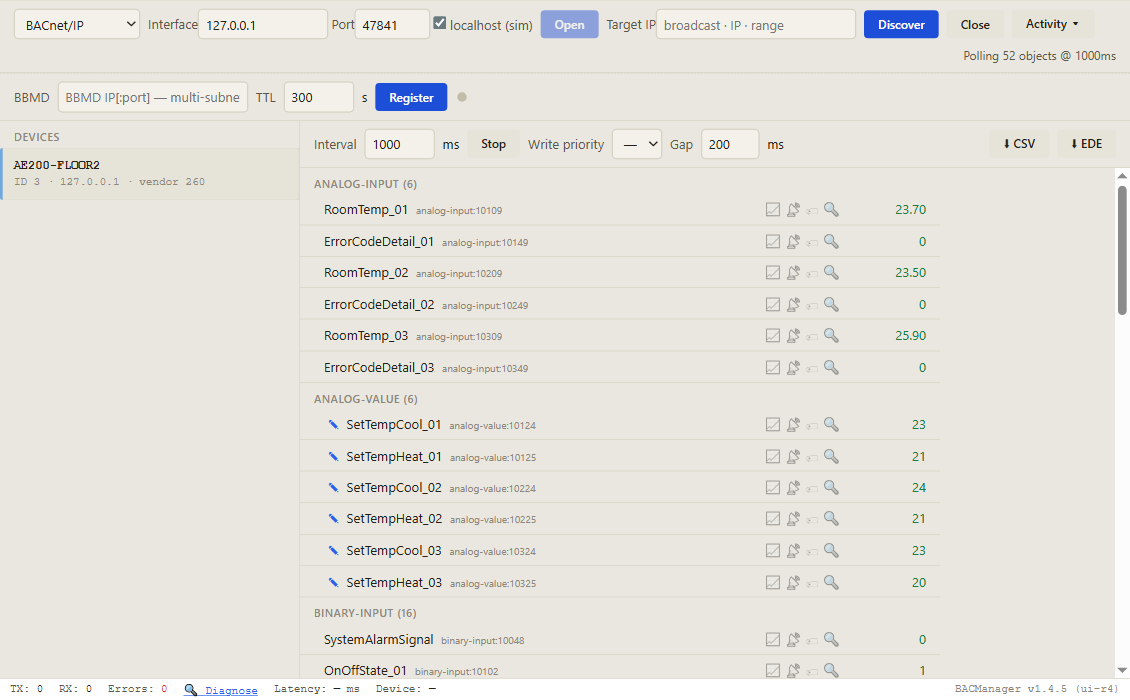
Task: Click the pencil icon beside SetTempHeat_01
Action: (333, 456)
